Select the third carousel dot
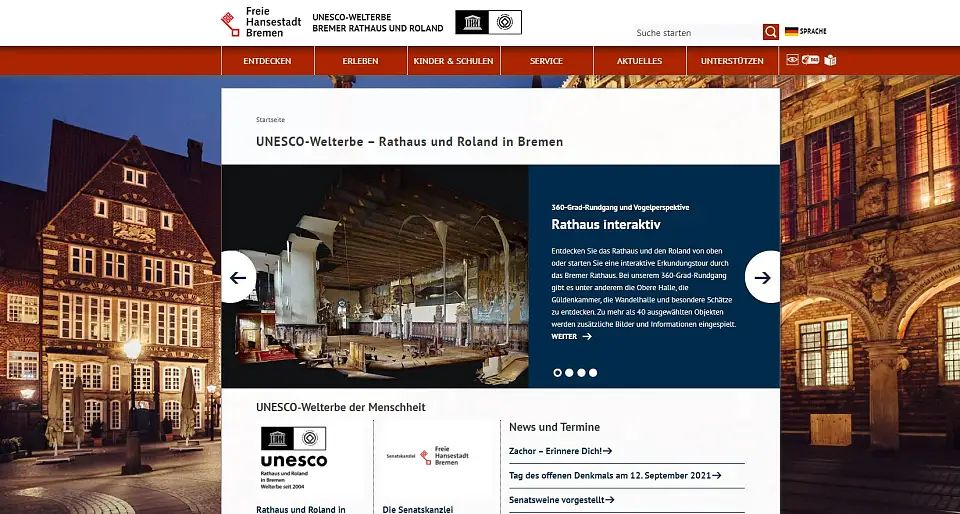Screen dimensions: 960x514 pyautogui.click(x=581, y=372)
